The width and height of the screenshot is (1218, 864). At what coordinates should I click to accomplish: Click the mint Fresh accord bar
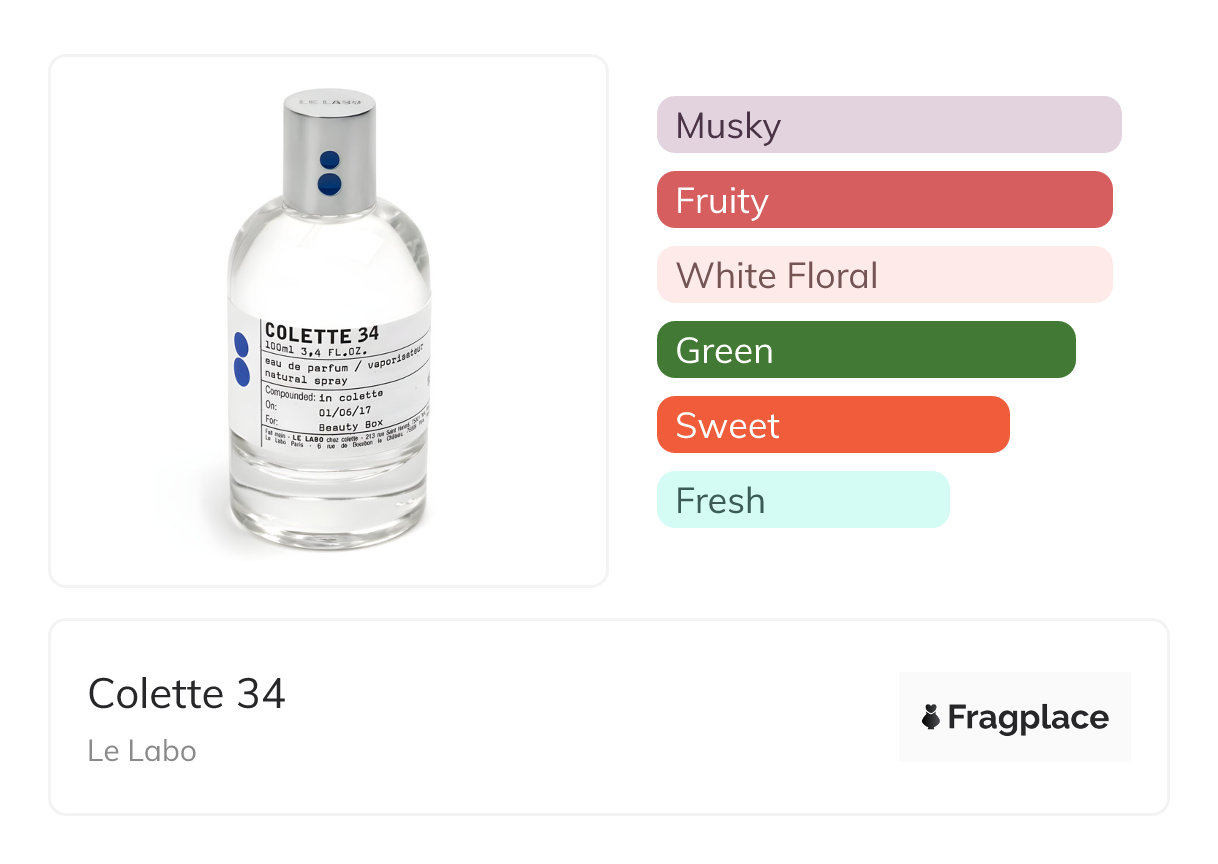pos(802,500)
